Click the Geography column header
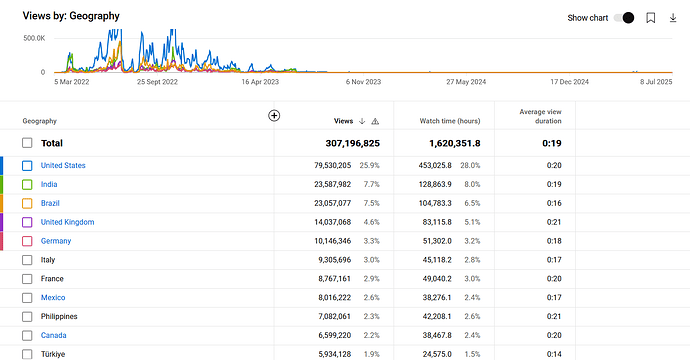The image size is (690, 360). [40, 121]
